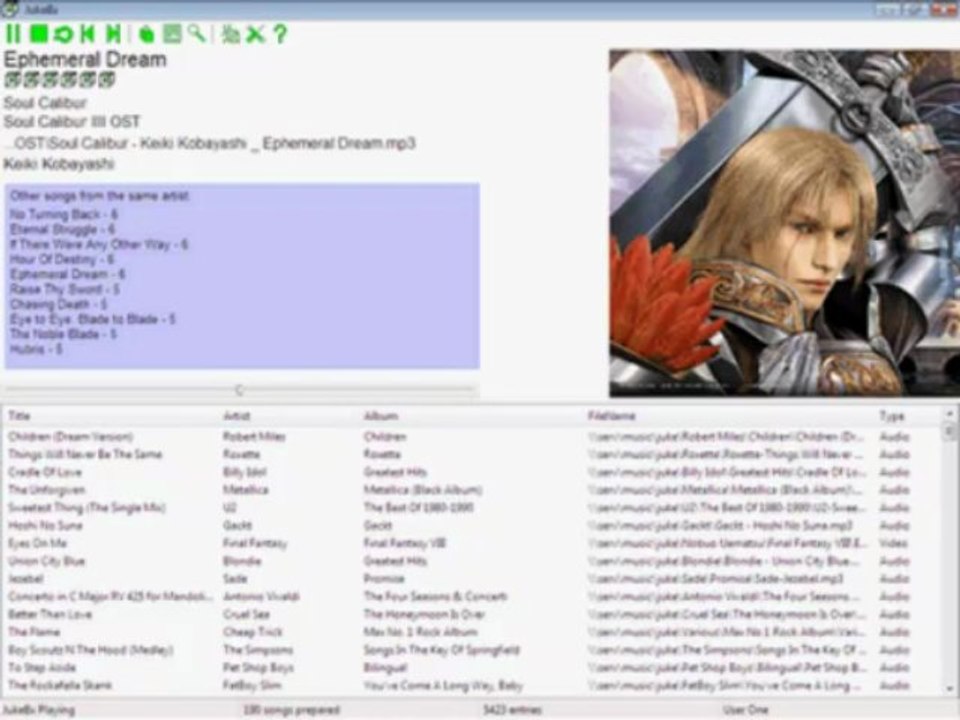Select 'Hubris - 5' in artist songs
The image size is (960, 720).
tap(36, 349)
